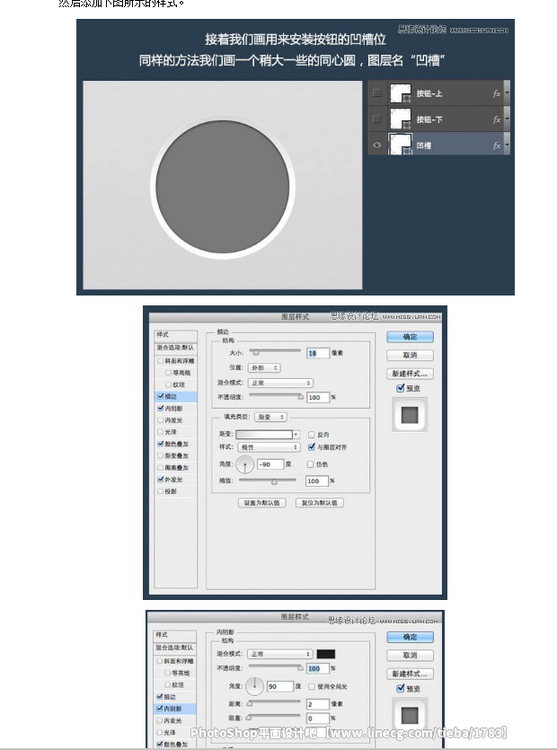The width and height of the screenshot is (557, 750).
Task: Click the 距离 field showing 2
Action: point(317,704)
